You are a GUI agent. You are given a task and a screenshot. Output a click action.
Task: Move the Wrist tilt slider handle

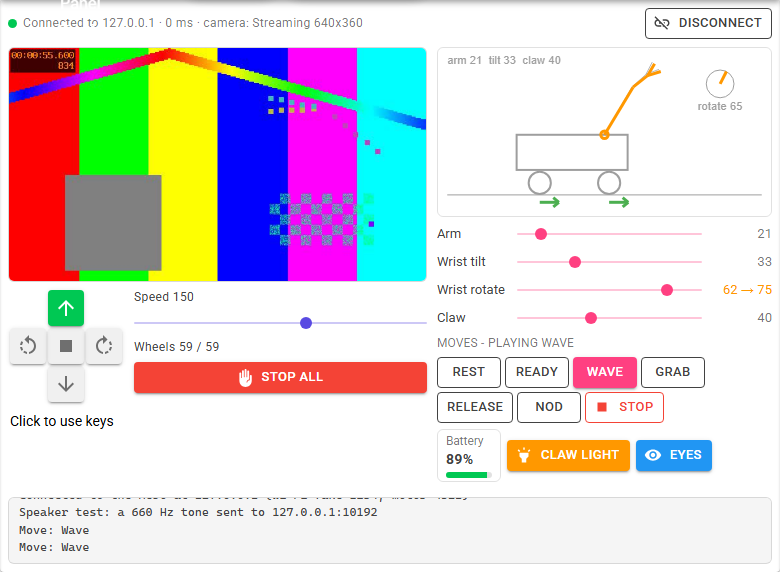[575, 262]
